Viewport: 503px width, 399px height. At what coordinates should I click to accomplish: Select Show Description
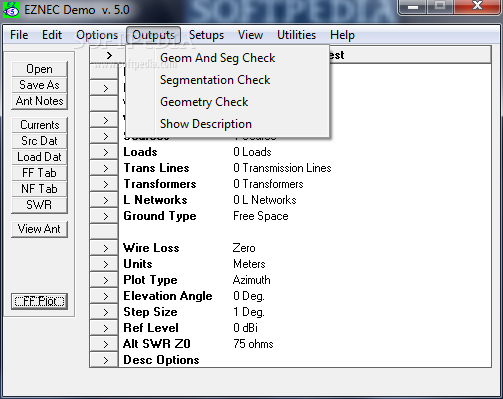pyautogui.click(x=227, y=124)
